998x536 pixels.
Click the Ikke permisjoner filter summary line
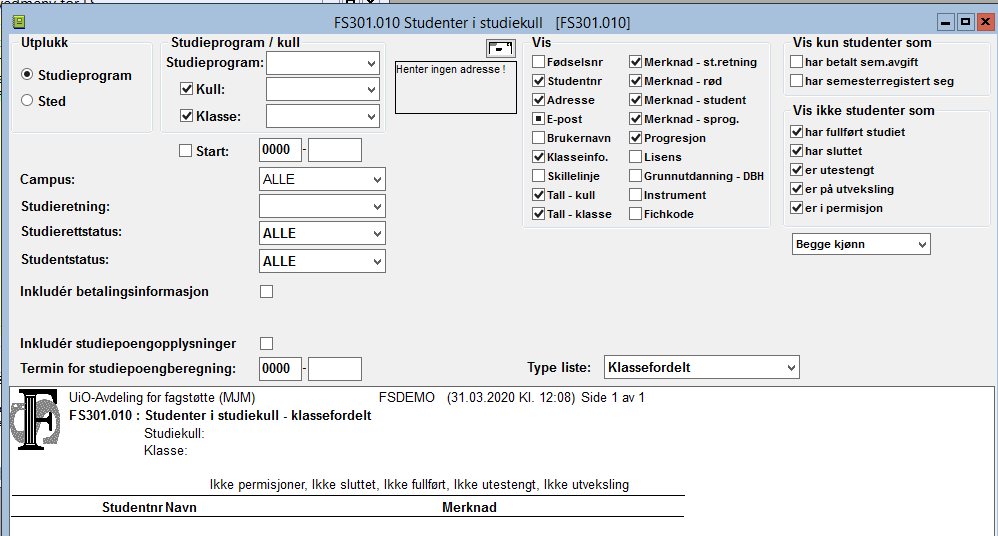pyautogui.click(x=419, y=485)
